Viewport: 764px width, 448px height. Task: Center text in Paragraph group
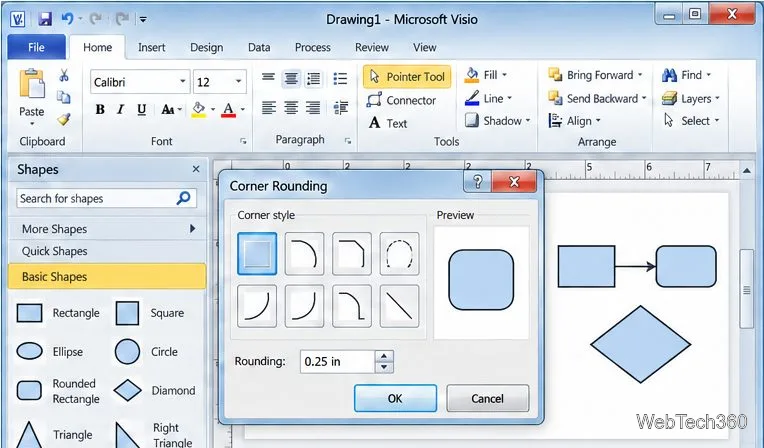point(291,108)
